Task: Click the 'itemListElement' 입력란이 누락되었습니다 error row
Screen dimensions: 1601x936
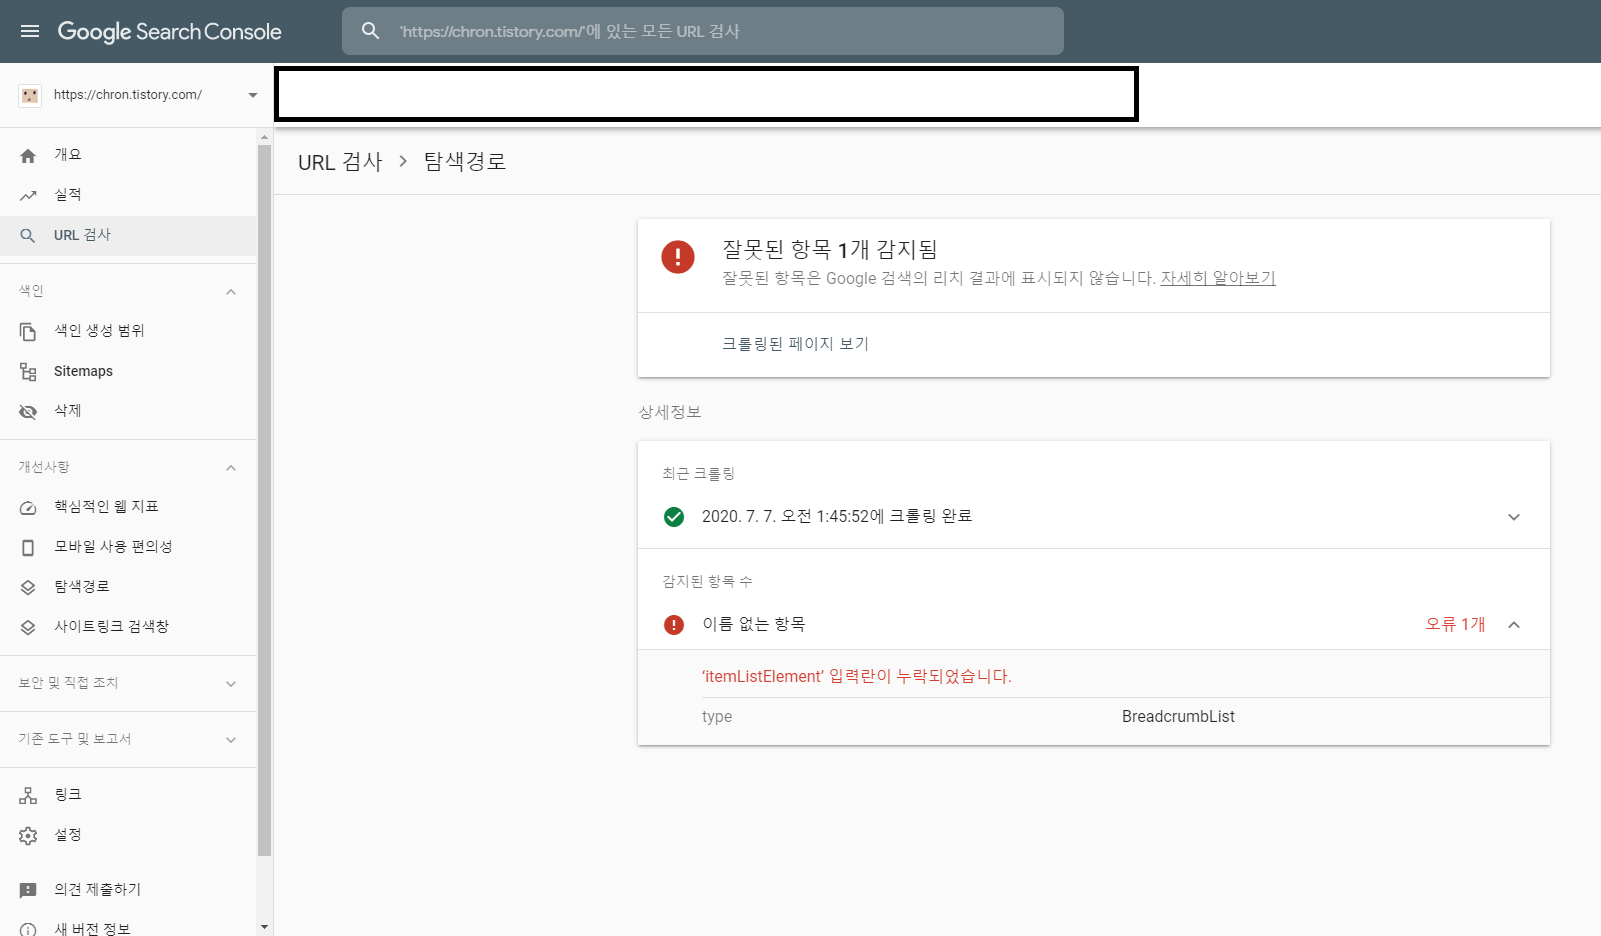Action: tap(857, 677)
